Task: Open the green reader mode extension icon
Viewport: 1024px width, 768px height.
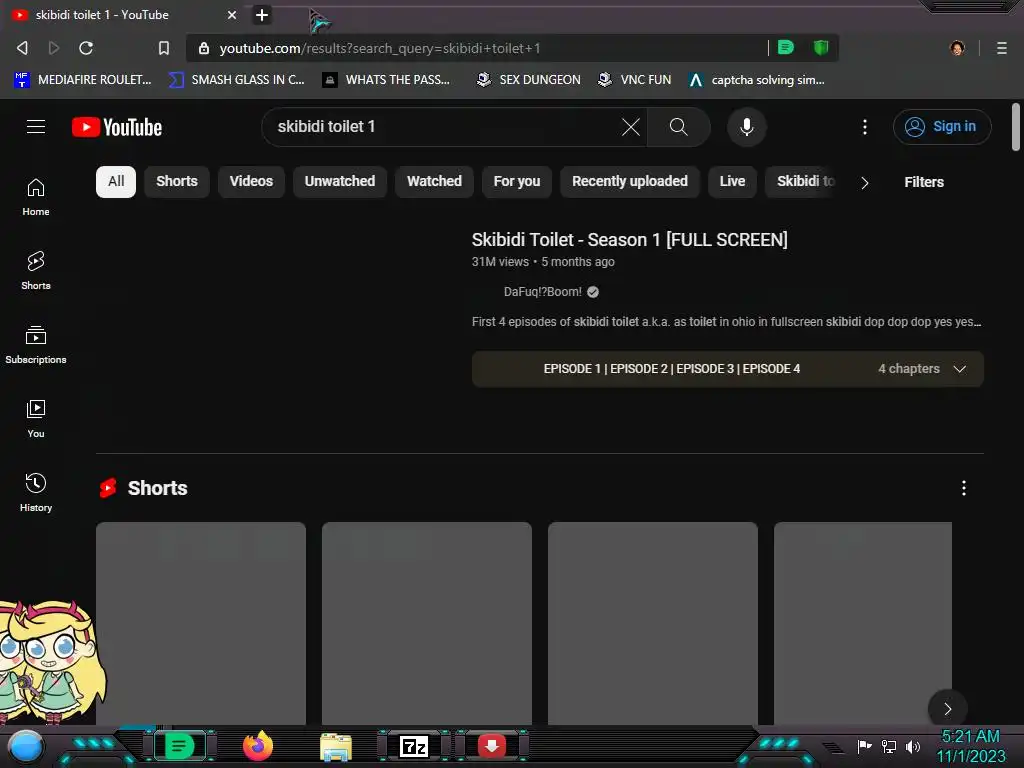Action: (786, 48)
